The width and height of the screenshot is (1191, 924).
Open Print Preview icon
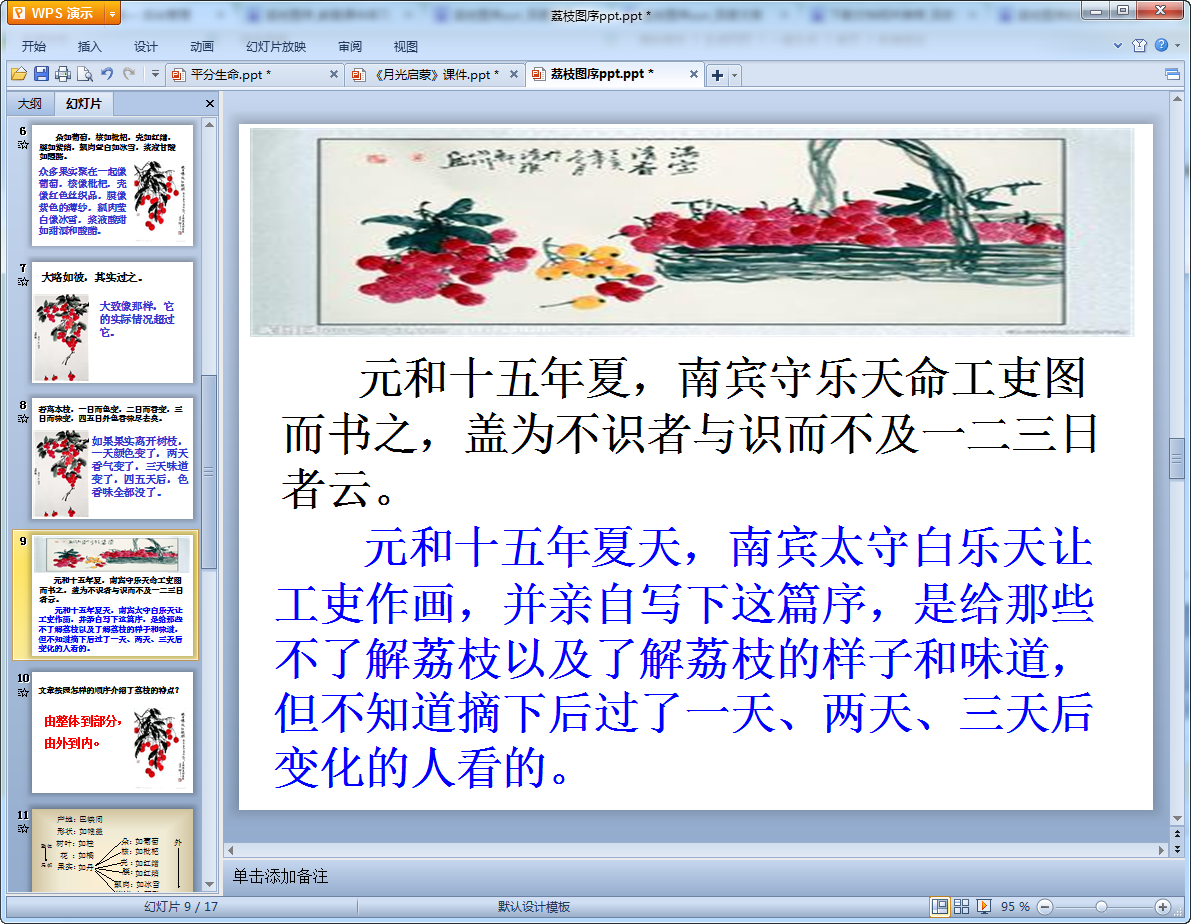tap(85, 74)
